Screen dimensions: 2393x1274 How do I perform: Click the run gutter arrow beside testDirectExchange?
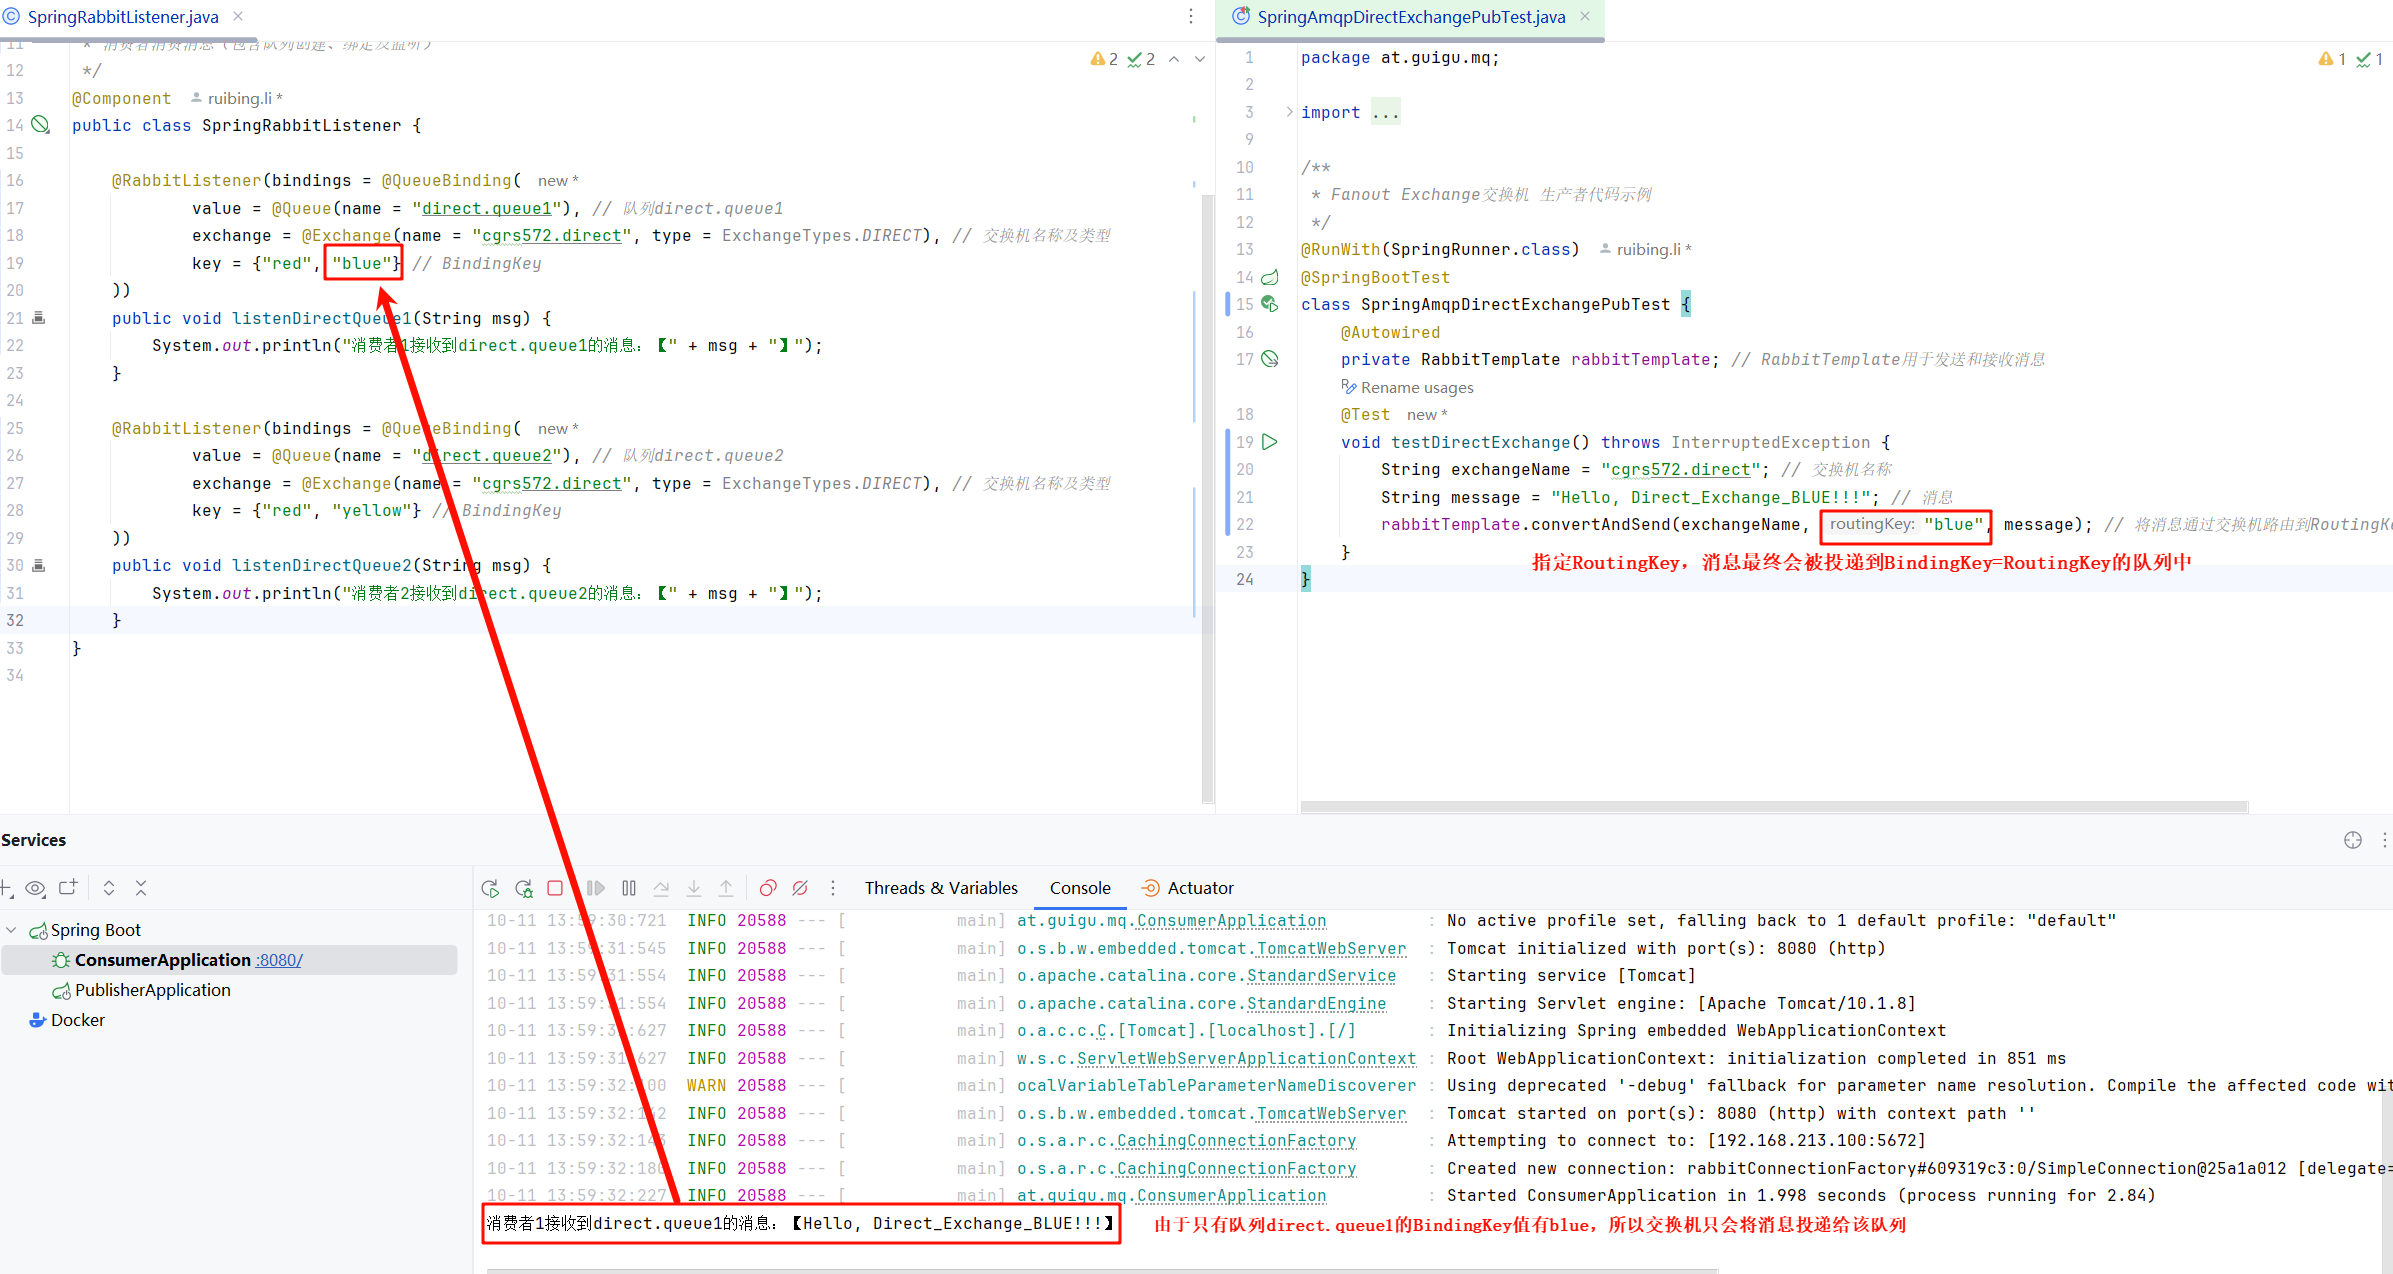[1270, 442]
